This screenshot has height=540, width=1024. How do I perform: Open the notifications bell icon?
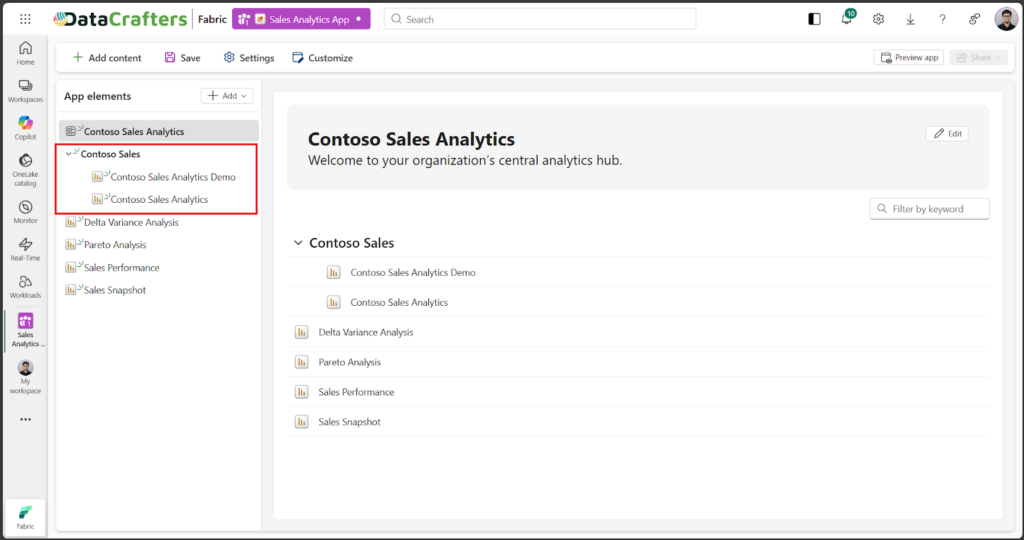(x=846, y=19)
